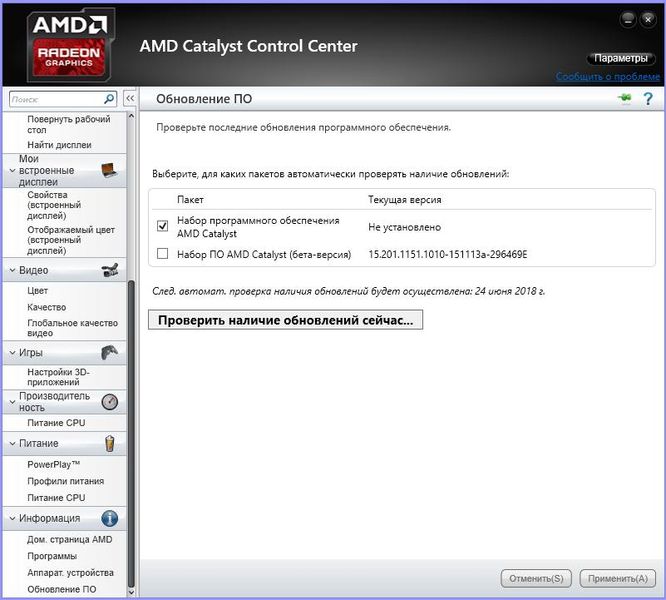The image size is (666, 600).
Task: Click the search magnifier icon
Action: tap(109, 99)
